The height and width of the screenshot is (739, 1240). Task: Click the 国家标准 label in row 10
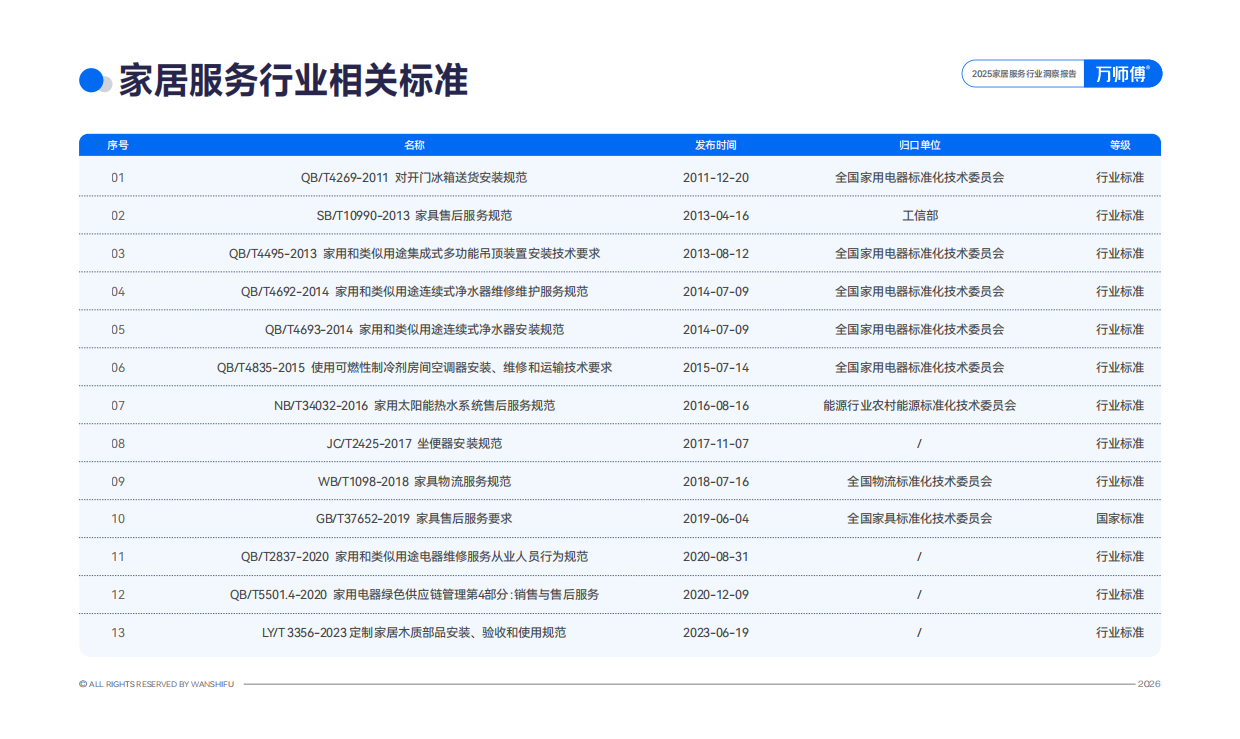point(1121,518)
